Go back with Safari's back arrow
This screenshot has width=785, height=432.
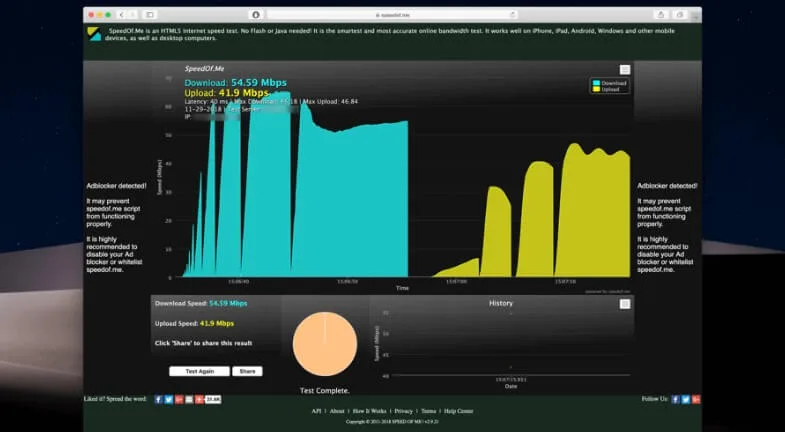point(121,15)
